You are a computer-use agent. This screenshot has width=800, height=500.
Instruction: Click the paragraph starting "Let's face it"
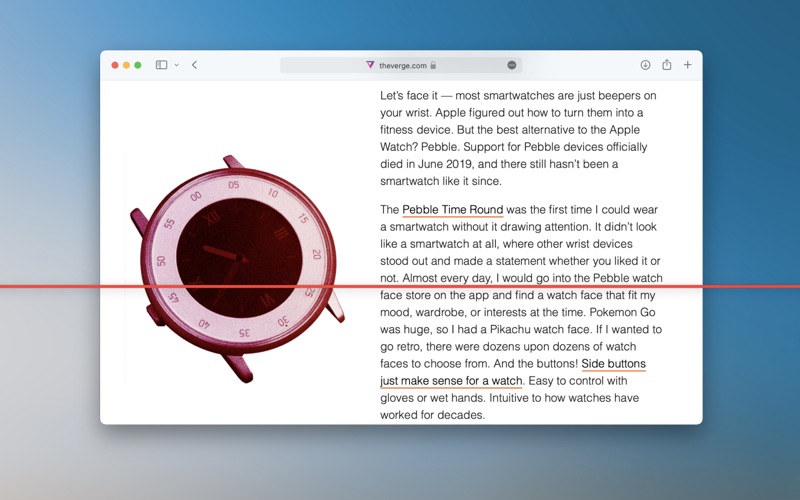[518, 138]
